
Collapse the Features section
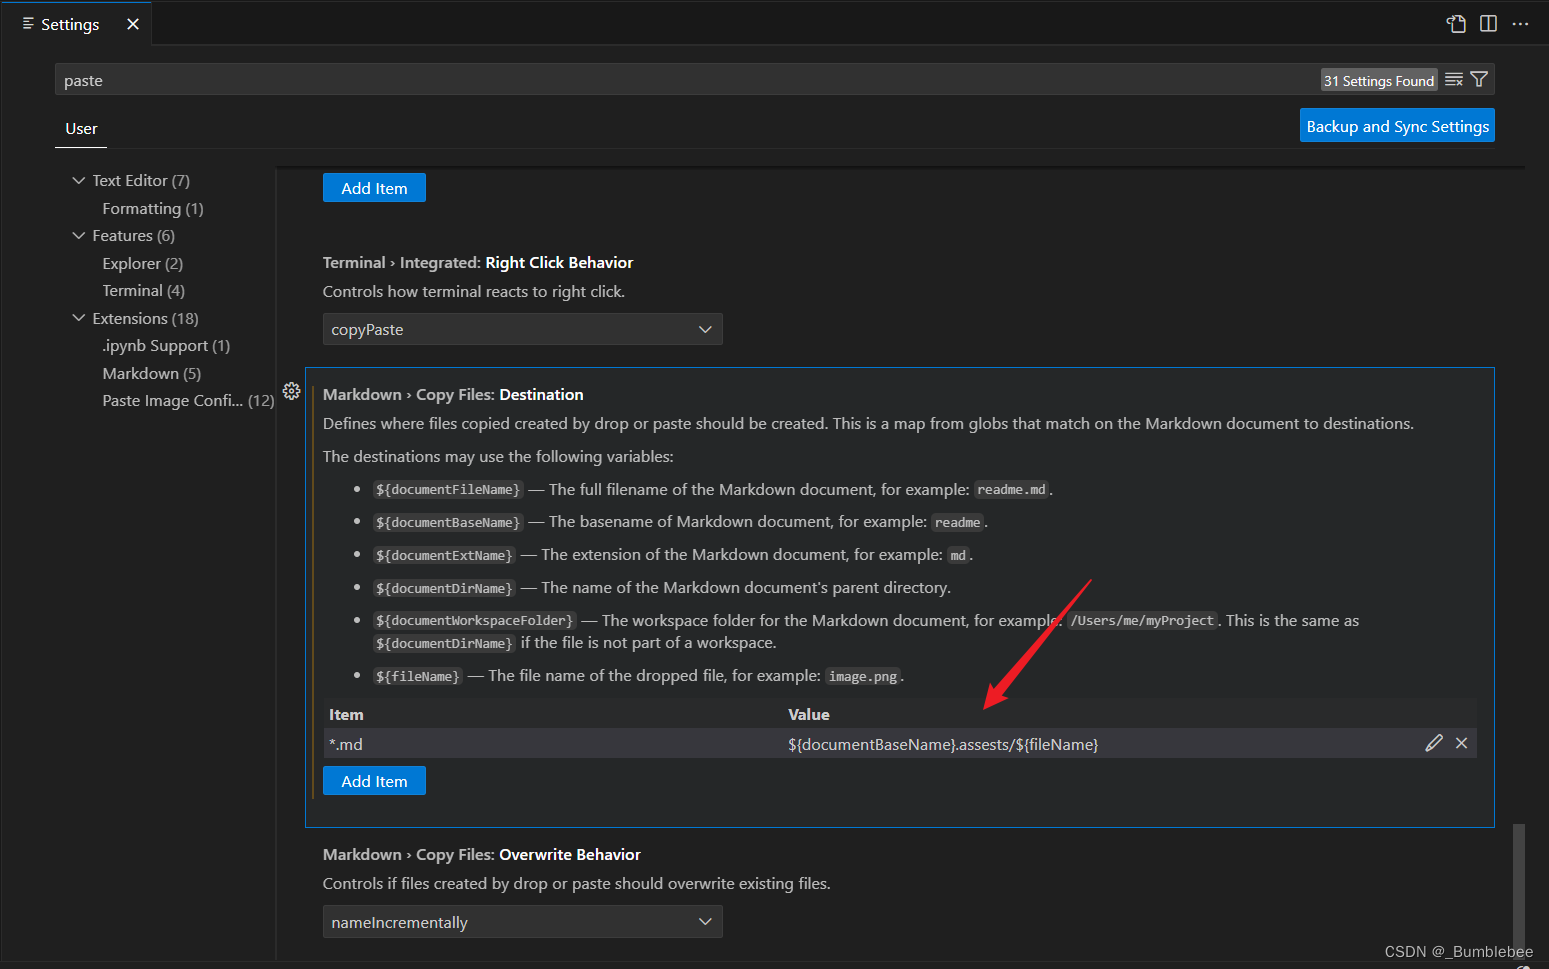click(x=79, y=235)
